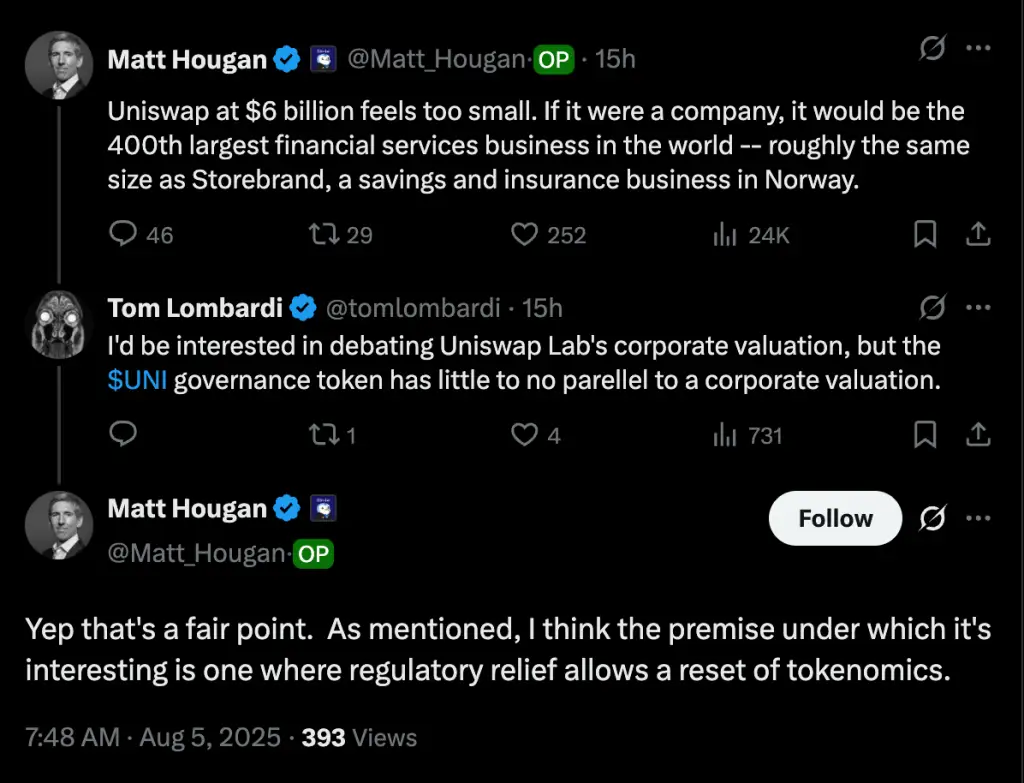Reply to Tom Lombardi's tweet
Image resolution: width=1024 pixels, height=783 pixels.
pyautogui.click(x=123, y=434)
